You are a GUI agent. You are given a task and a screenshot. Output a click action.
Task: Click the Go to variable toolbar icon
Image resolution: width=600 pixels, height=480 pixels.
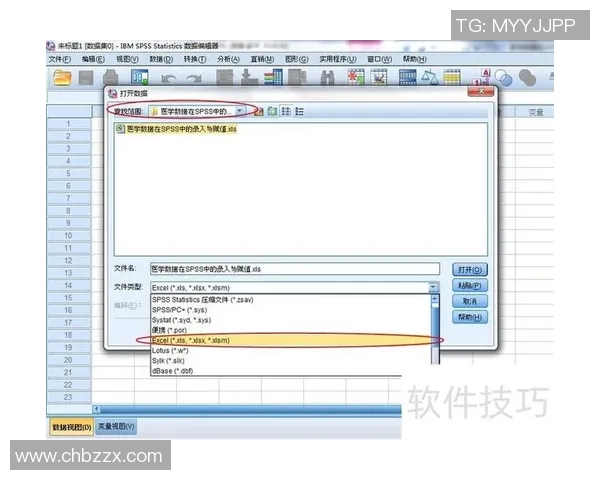[249, 77]
